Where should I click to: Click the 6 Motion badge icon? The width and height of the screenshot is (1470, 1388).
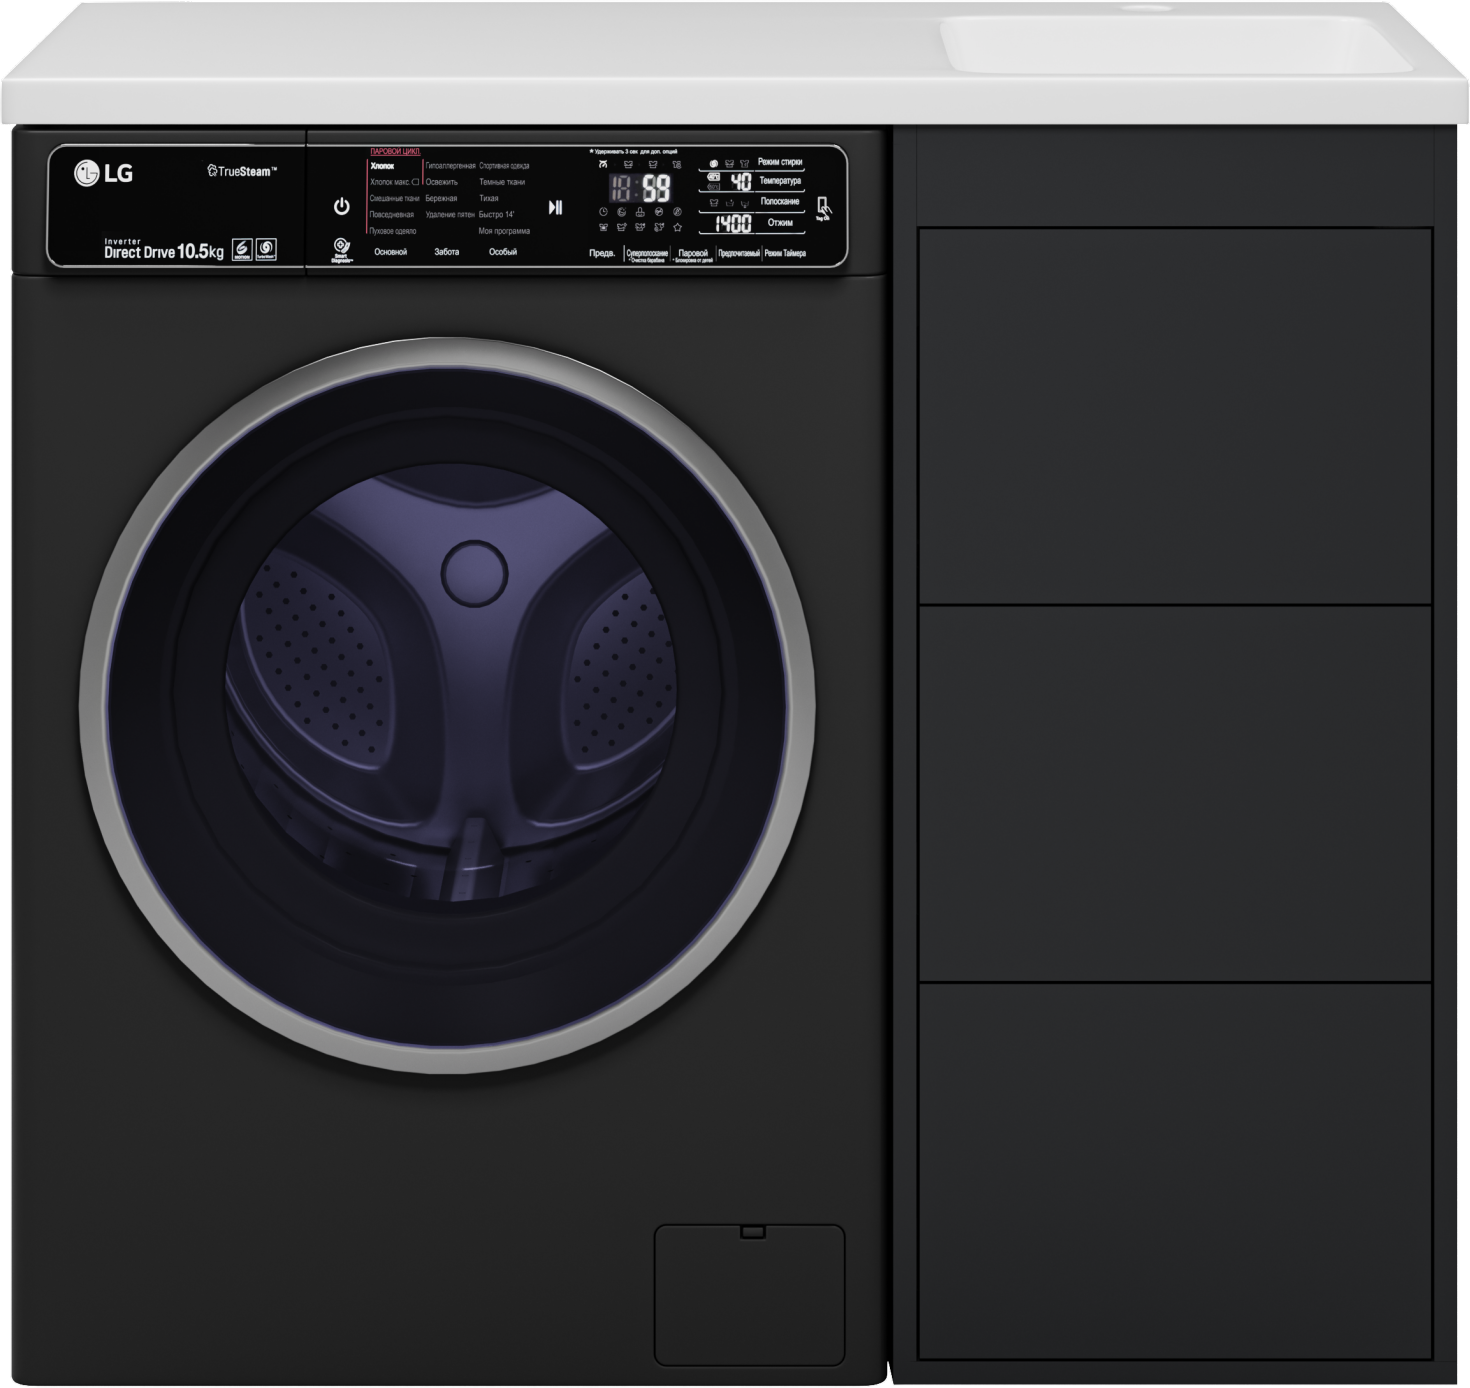pos(241,249)
